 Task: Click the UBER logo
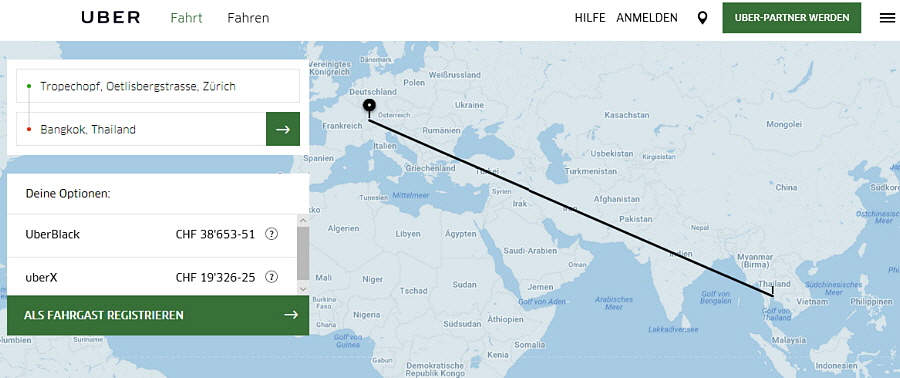(111, 18)
